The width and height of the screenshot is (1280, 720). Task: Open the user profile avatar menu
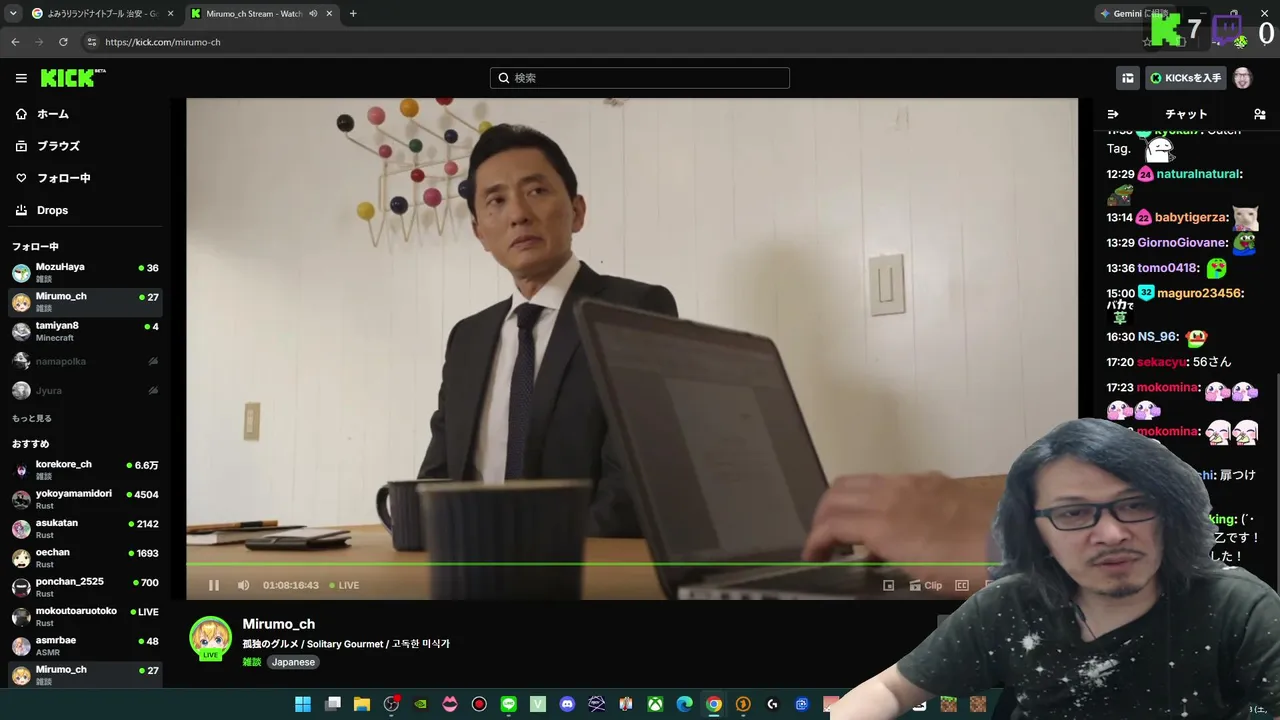[1243, 78]
